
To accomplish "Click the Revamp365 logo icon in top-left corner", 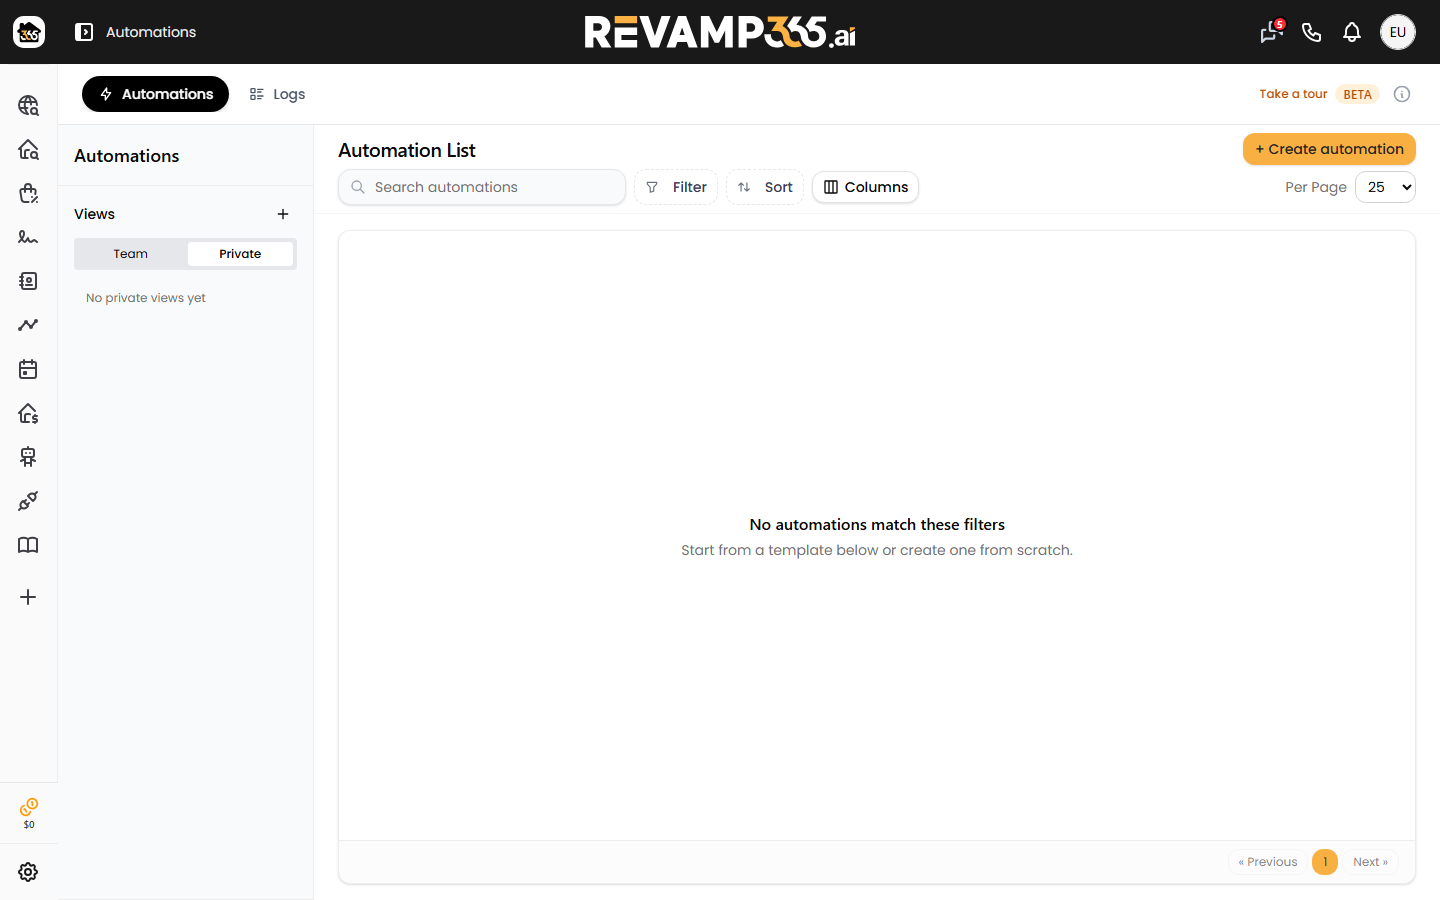I will (x=29, y=32).
